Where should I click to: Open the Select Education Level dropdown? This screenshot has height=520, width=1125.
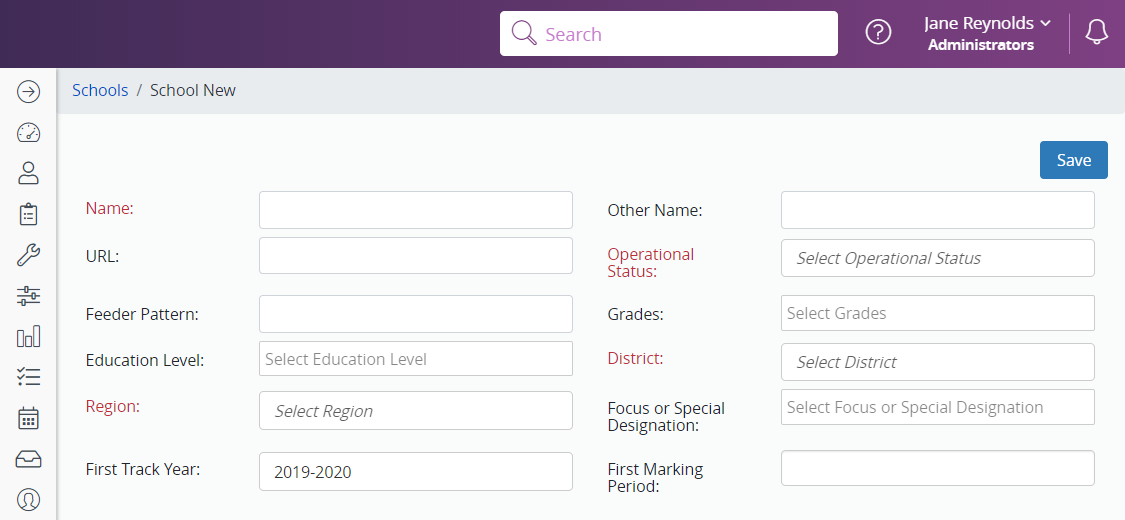pyautogui.click(x=415, y=359)
